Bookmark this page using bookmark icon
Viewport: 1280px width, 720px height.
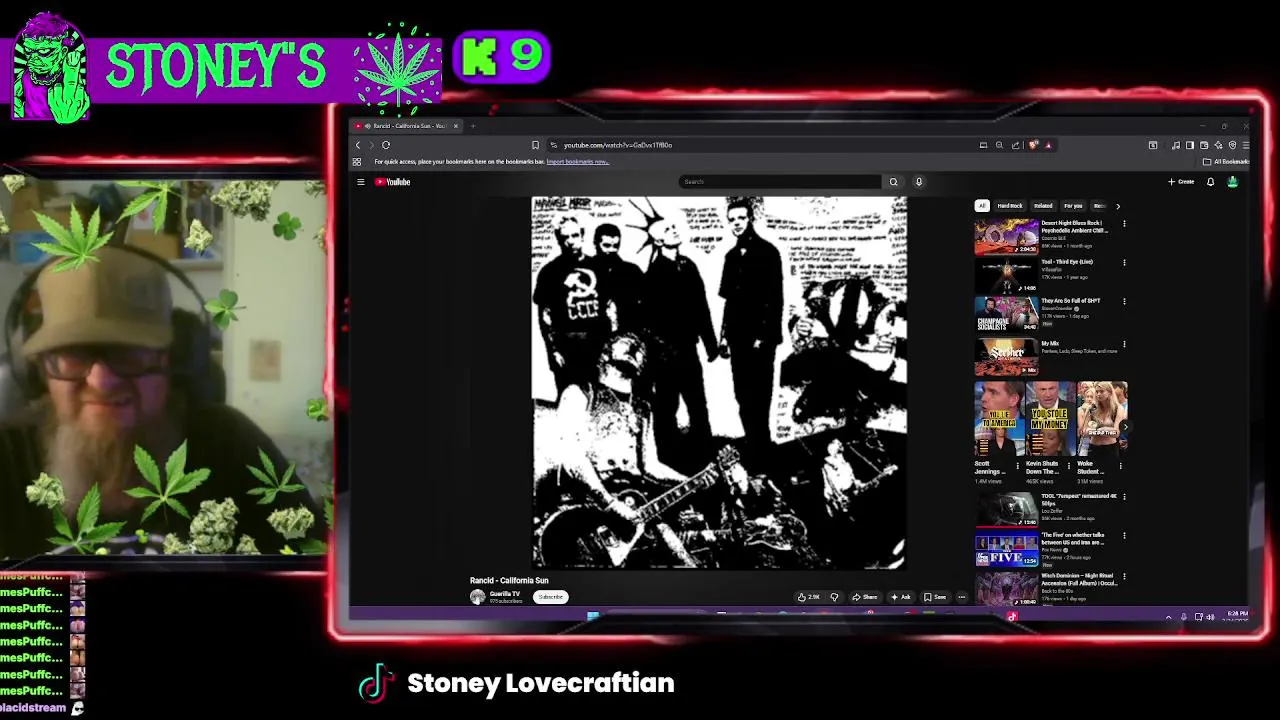[x=535, y=145]
